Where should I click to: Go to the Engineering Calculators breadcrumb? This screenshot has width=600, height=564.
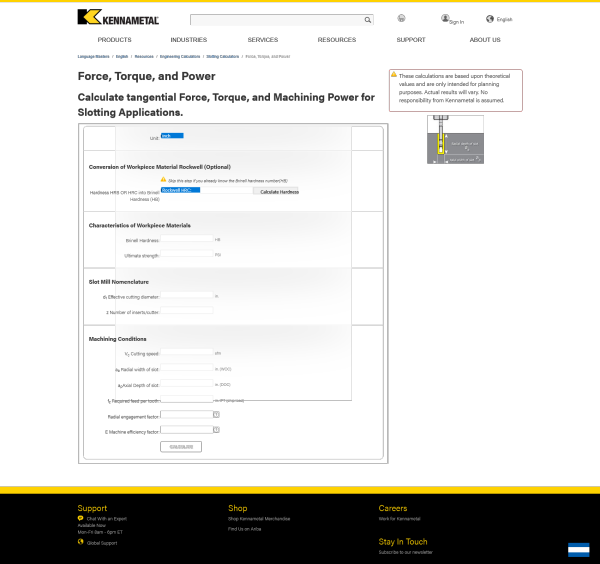[180, 57]
